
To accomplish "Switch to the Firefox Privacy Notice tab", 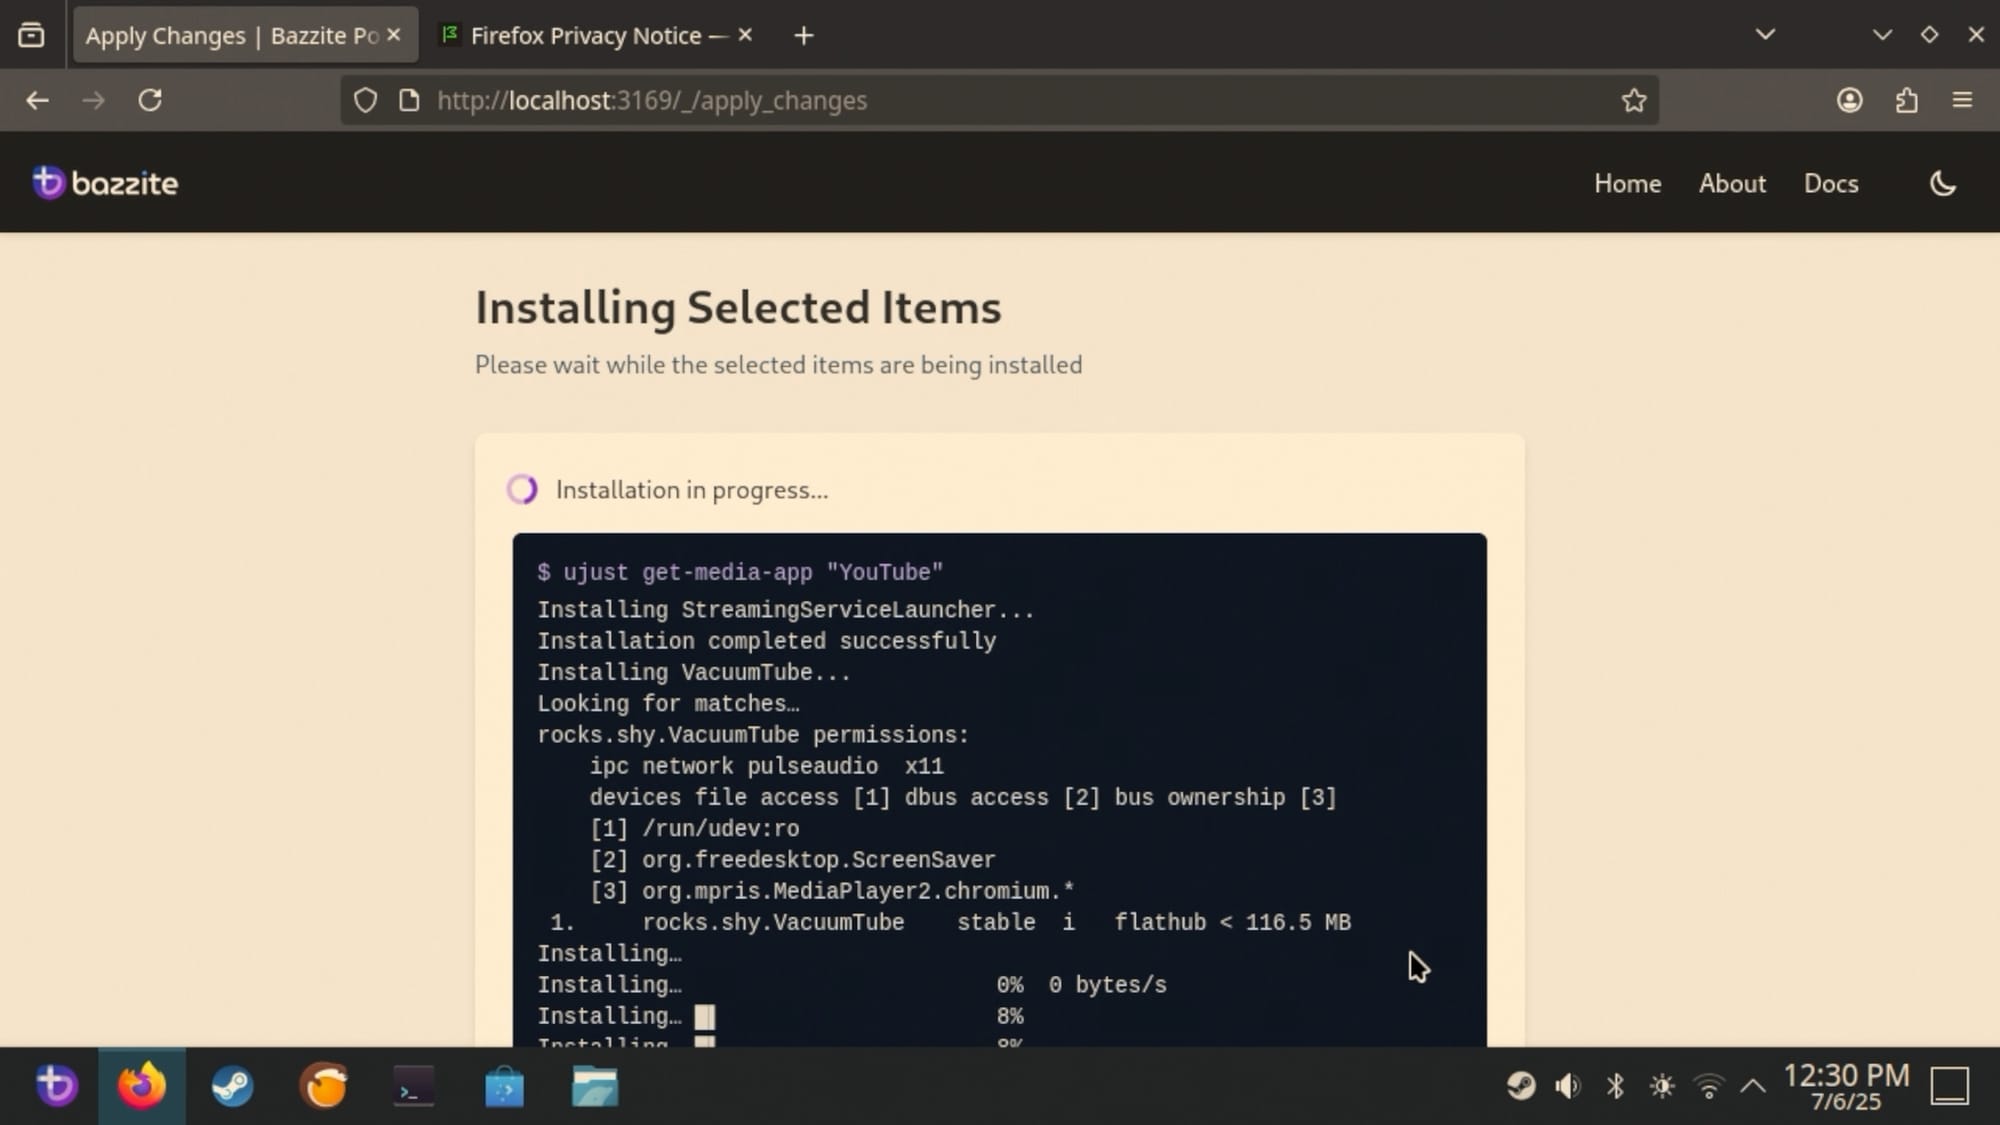I will [x=596, y=36].
